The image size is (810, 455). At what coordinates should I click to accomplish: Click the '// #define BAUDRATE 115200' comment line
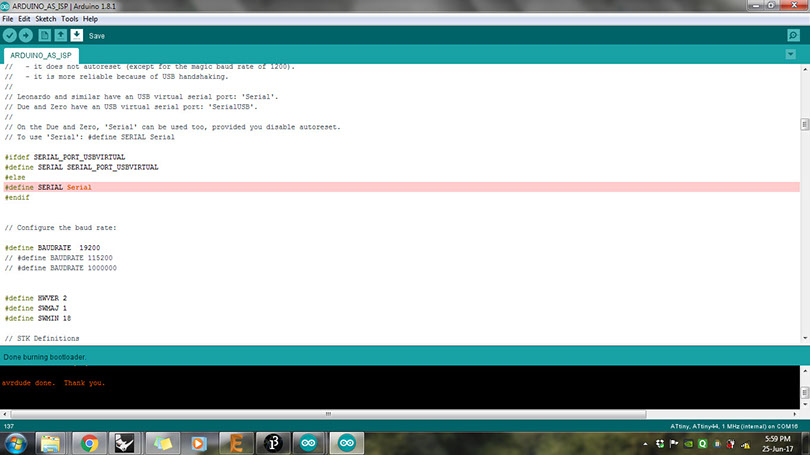58,258
